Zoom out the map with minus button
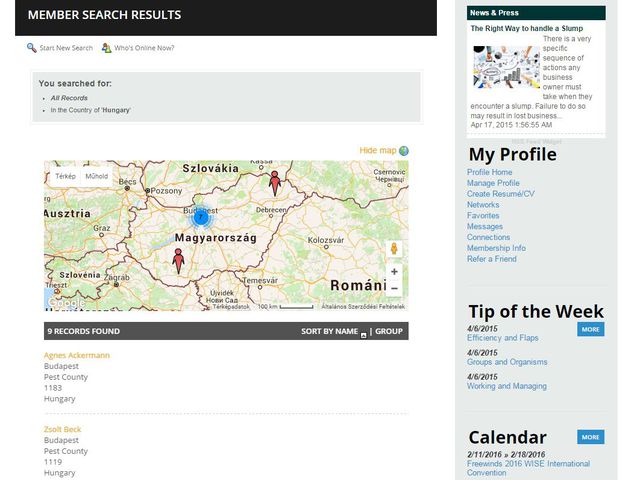640x480 pixels. (x=394, y=288)
